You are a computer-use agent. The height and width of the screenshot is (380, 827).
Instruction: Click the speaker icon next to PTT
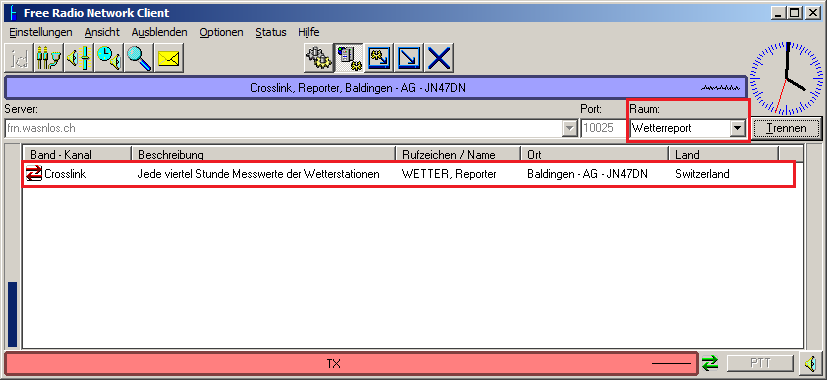coord(810,363)
